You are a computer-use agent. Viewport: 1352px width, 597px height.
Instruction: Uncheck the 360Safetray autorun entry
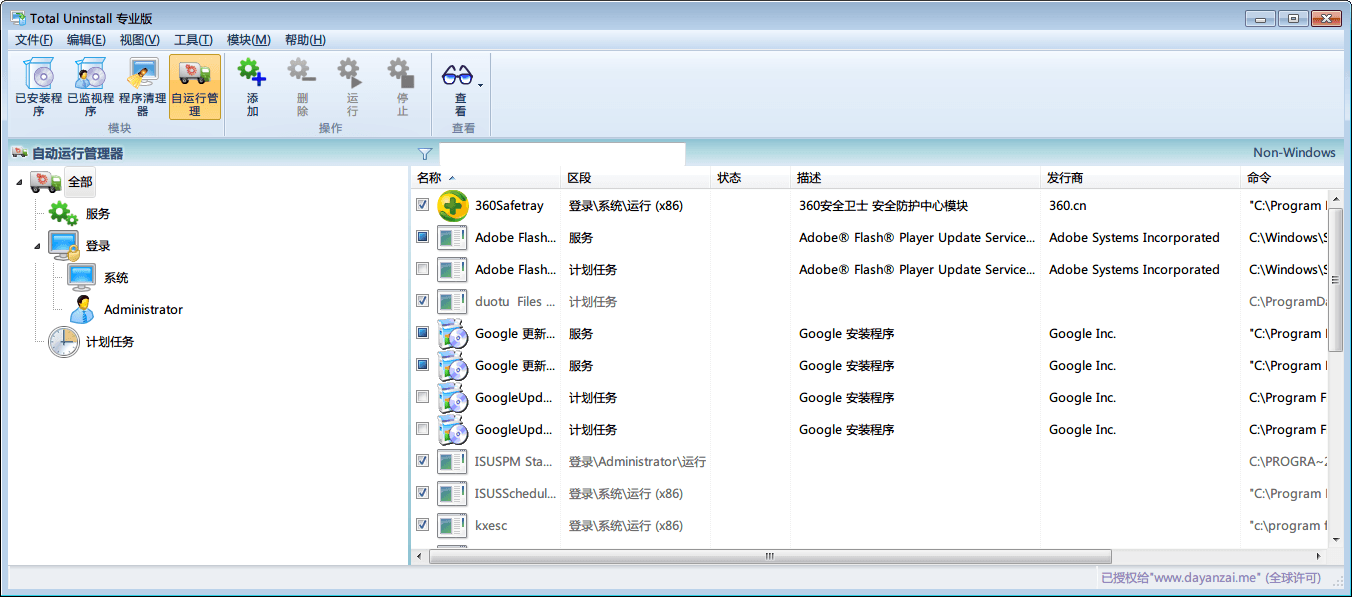tap(422, 204)
